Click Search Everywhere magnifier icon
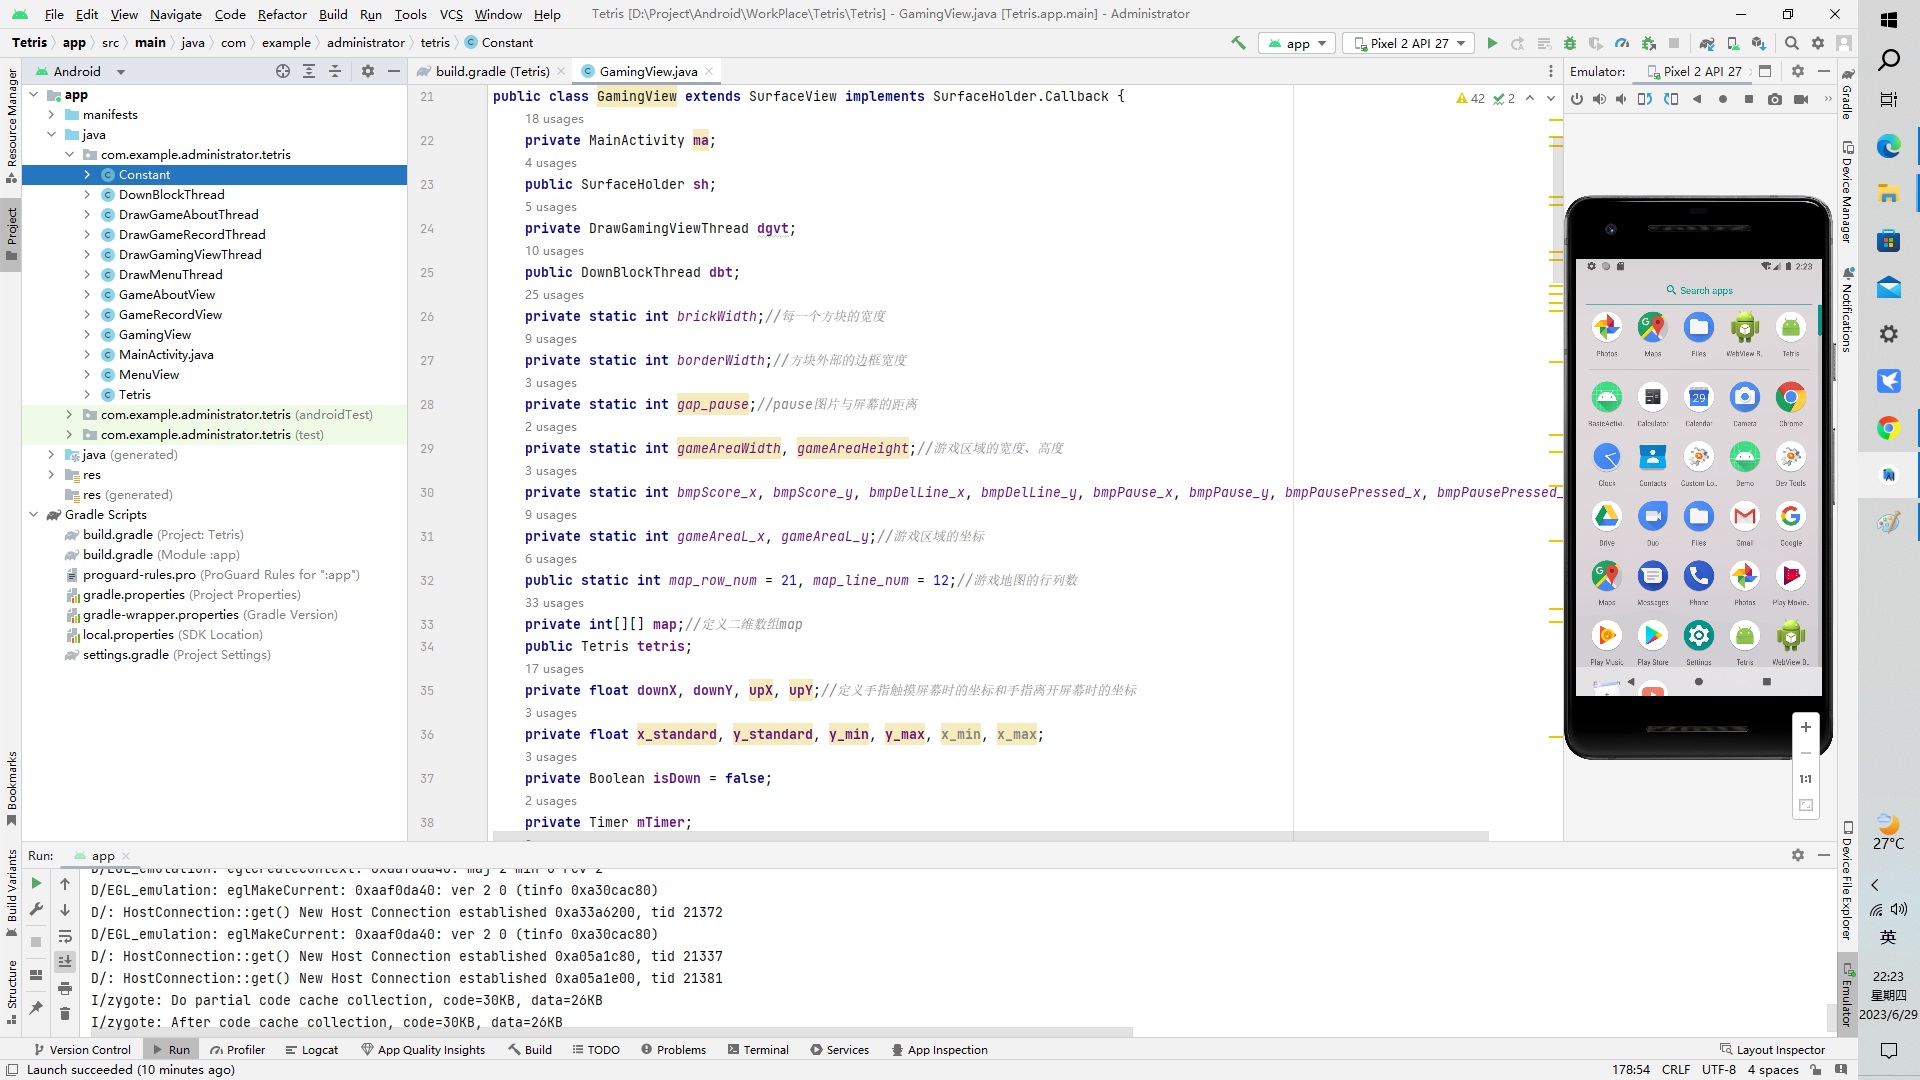 point(1792,43)
